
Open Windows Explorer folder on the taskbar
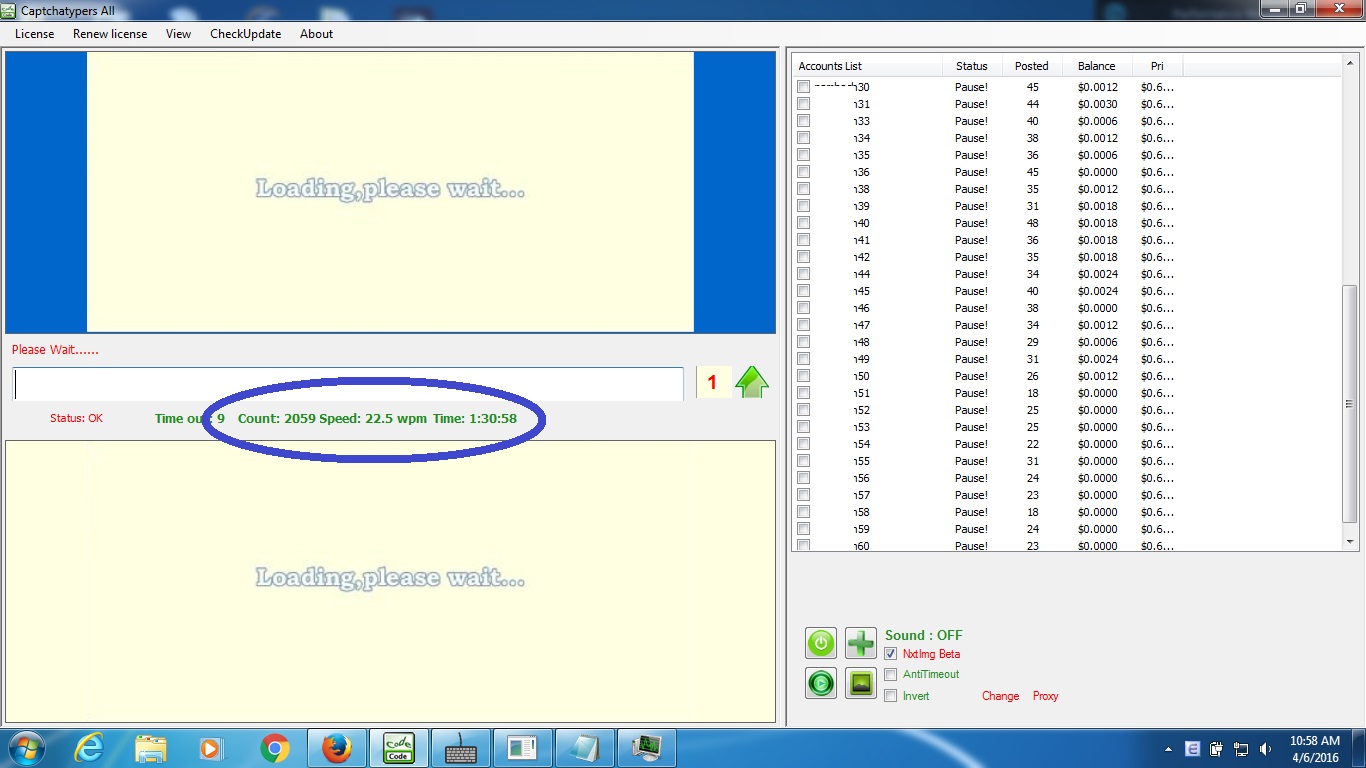coord(151,748)
